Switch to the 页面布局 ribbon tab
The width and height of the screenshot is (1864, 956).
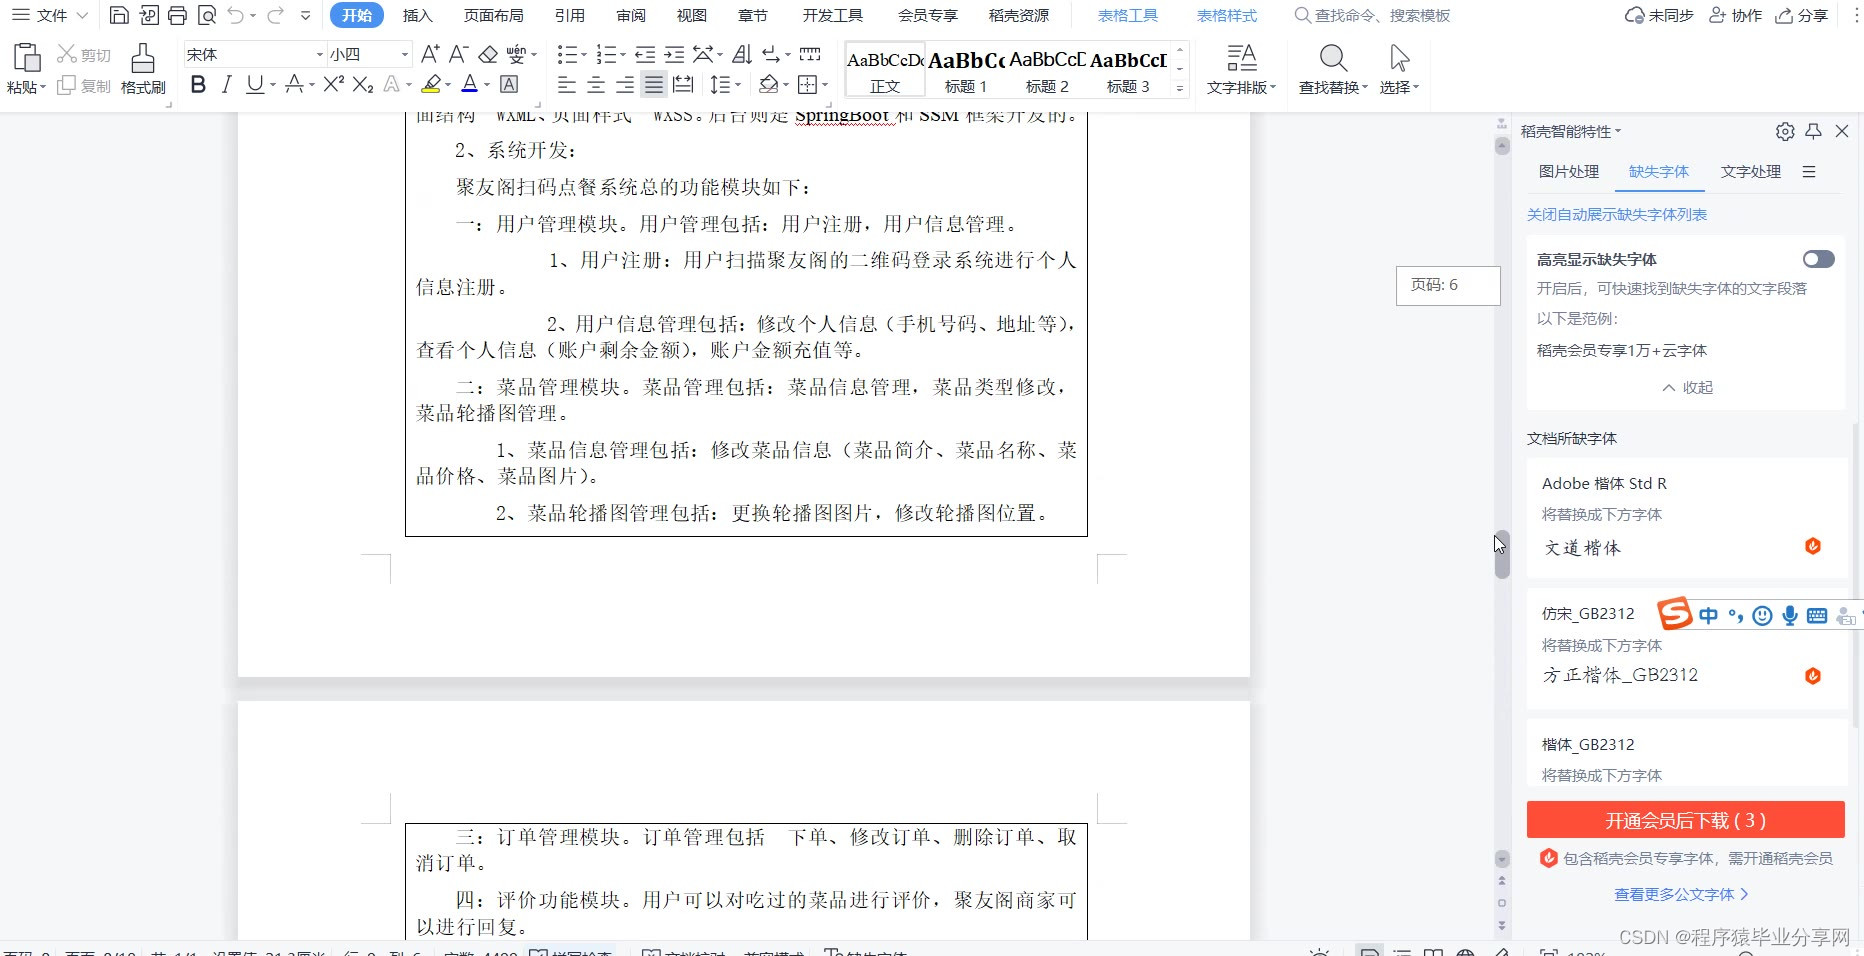pos(494,15)
